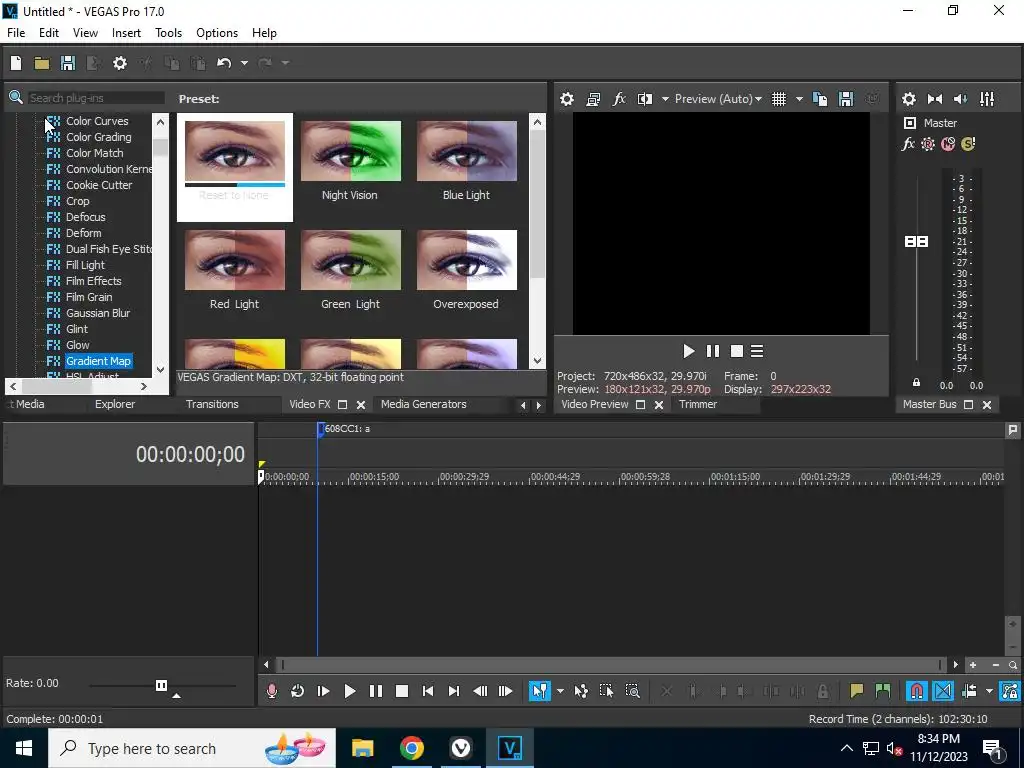
Task: Toggle Automatic Crossfades button
Action: click(943, 691)
